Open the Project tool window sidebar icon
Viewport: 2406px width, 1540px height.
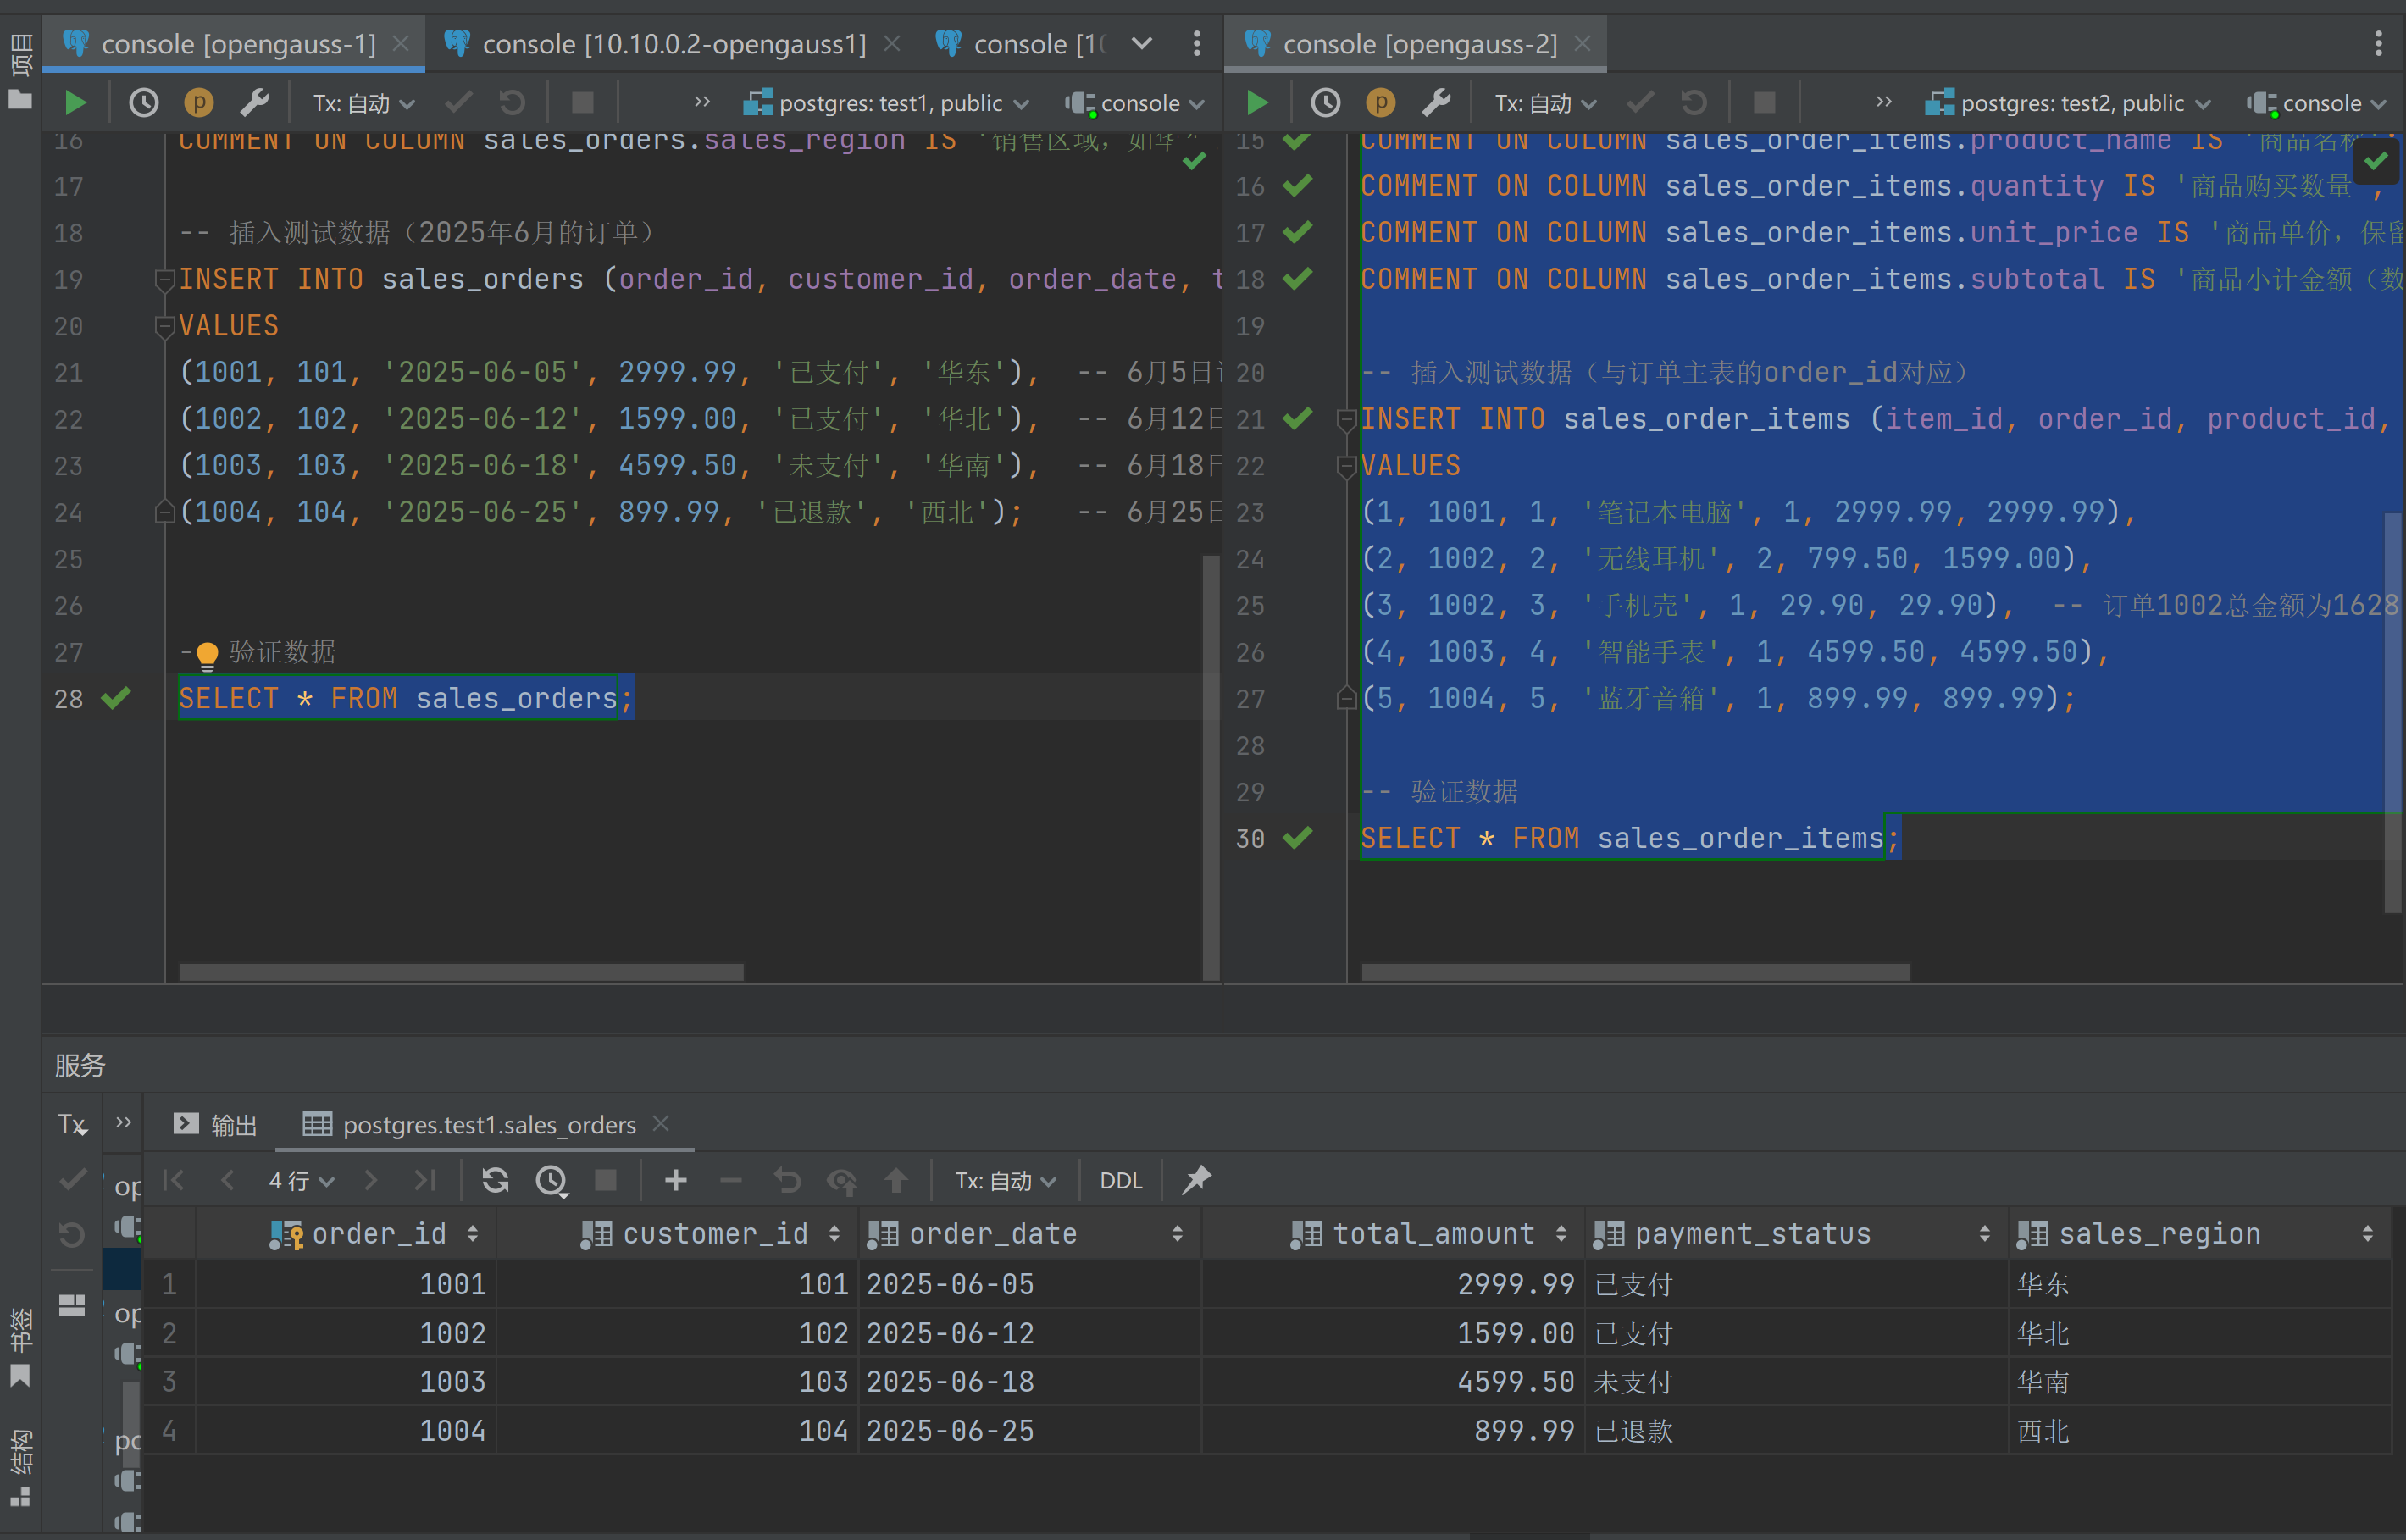point(20,71)
